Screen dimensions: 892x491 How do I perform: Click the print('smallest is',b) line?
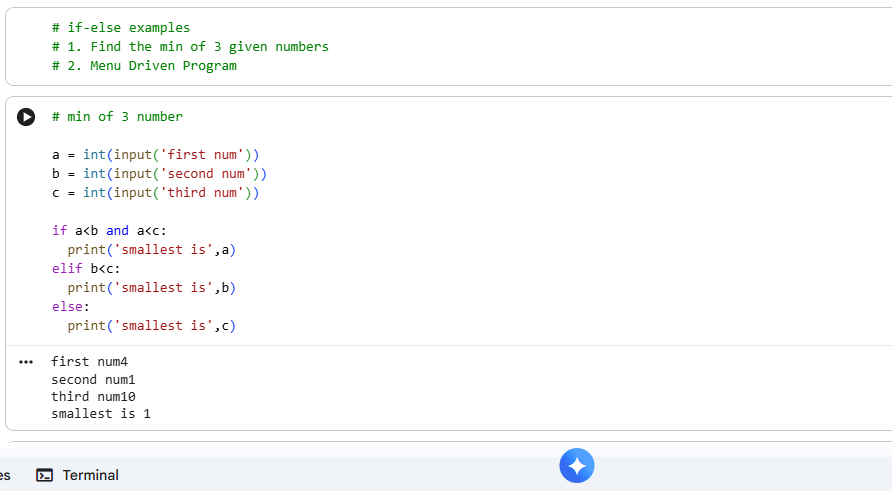tap(151, 288)
